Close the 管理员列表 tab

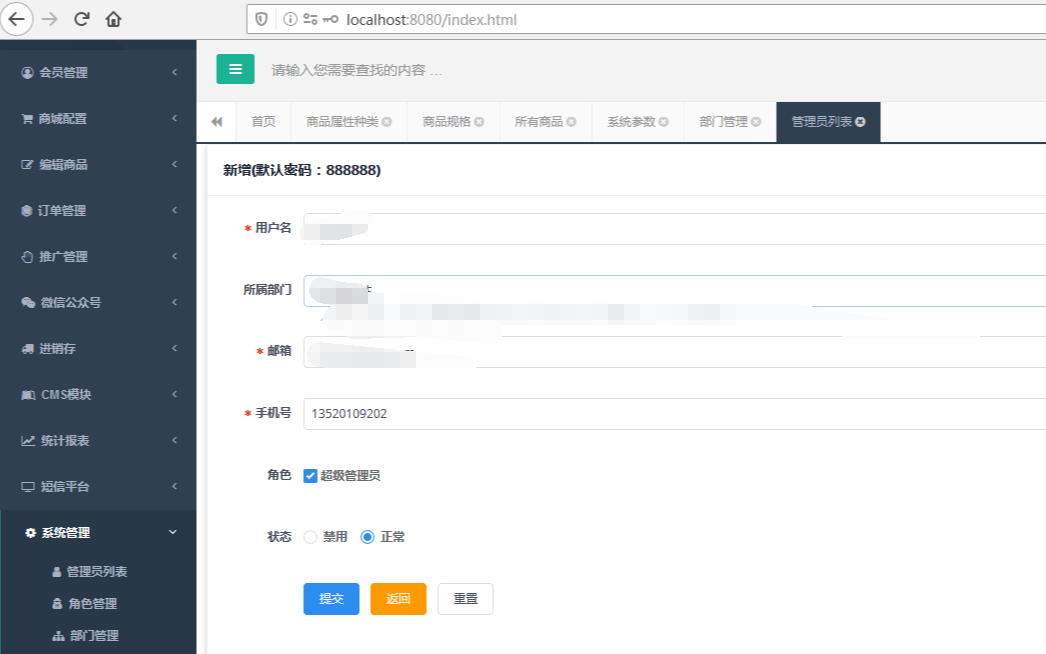tap(861, 121)
